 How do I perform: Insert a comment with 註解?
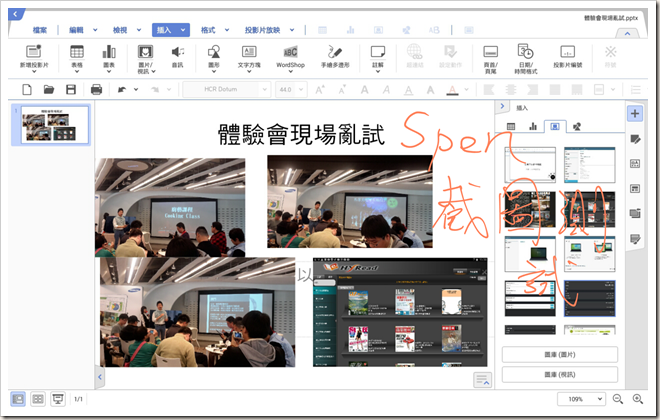point(378,58)
